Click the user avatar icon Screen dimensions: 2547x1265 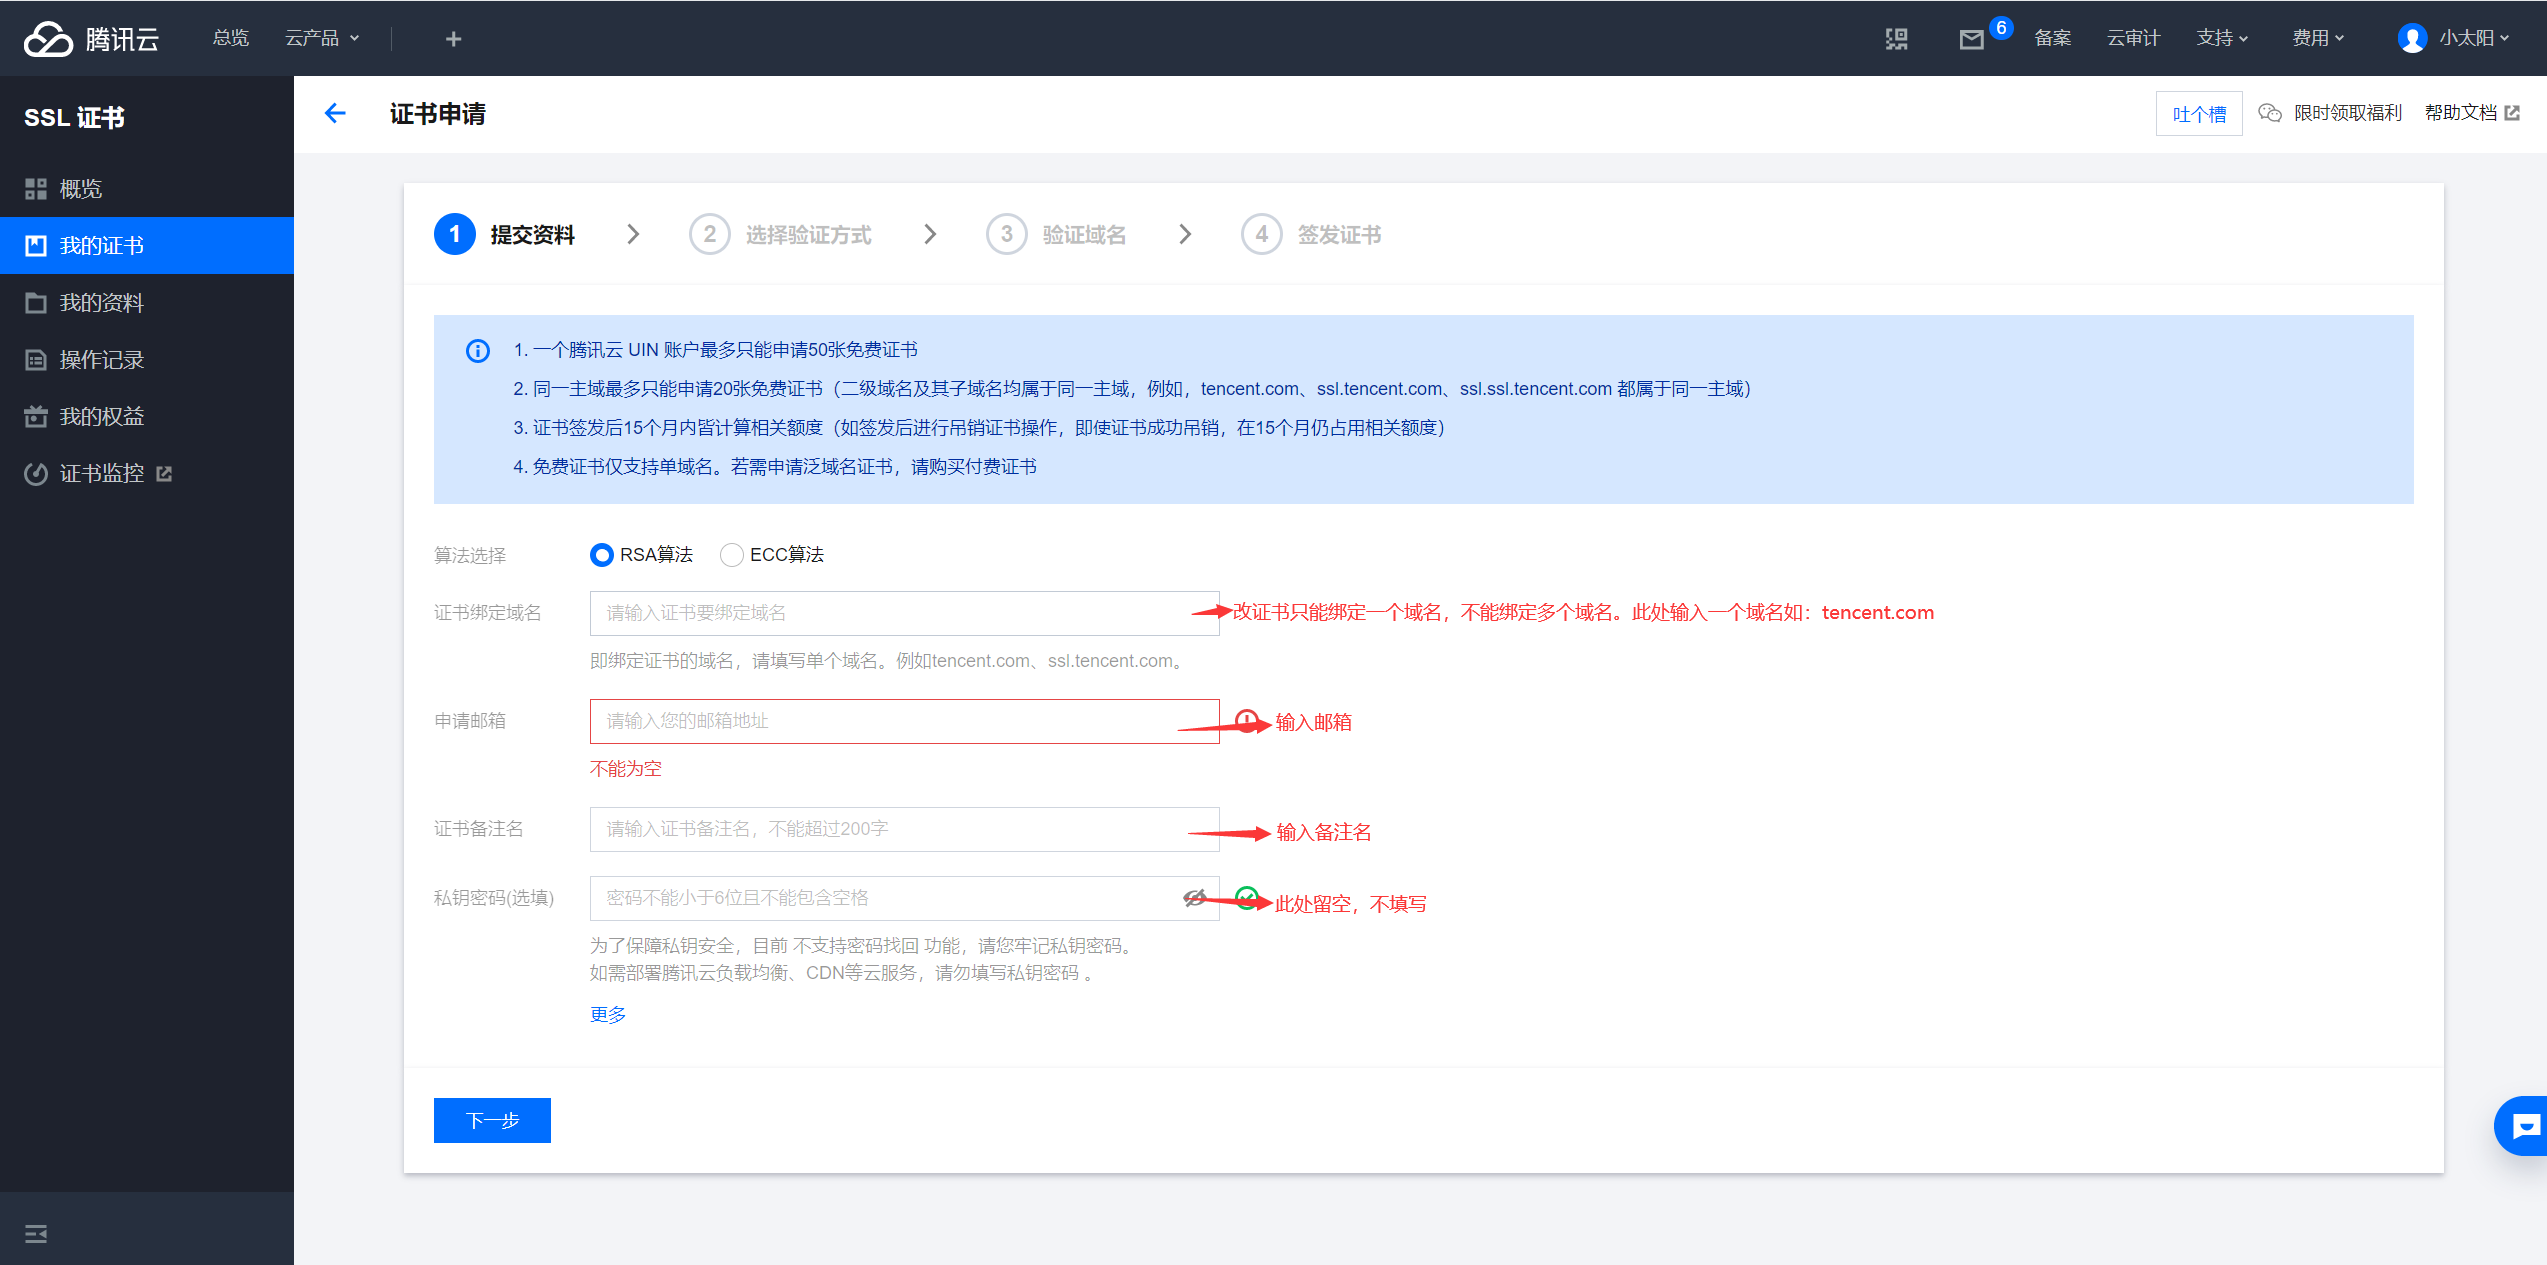2412,39
